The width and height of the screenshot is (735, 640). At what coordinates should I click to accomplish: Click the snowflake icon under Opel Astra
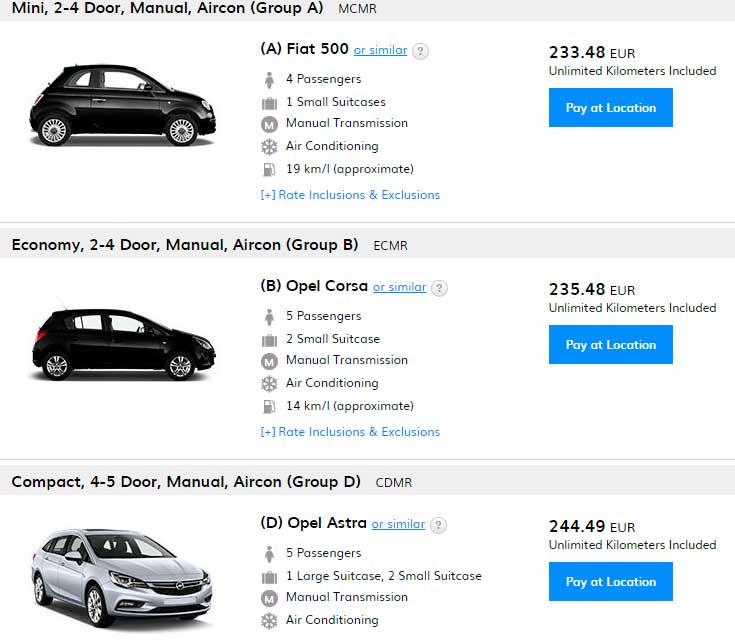pyautogui.click(x=269, y=621)
